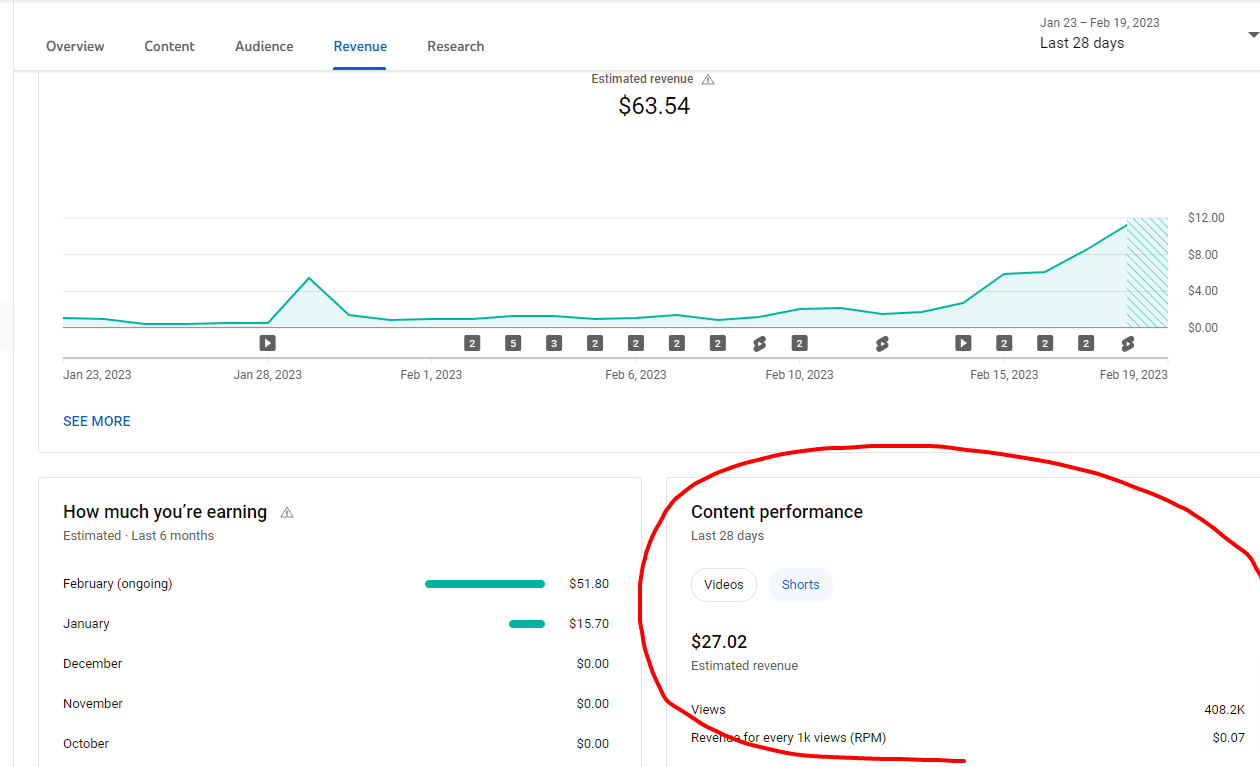Click the Revenue for every 1k views (RPM) row
Viewport: 1260px width, 767px height.
pyautogui.click(x=788, y=738)
